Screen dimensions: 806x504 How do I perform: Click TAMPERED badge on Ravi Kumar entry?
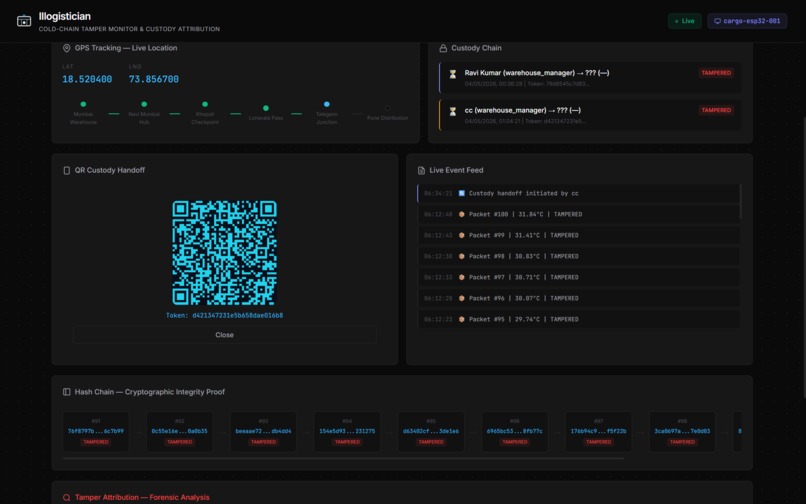[716, 73]
